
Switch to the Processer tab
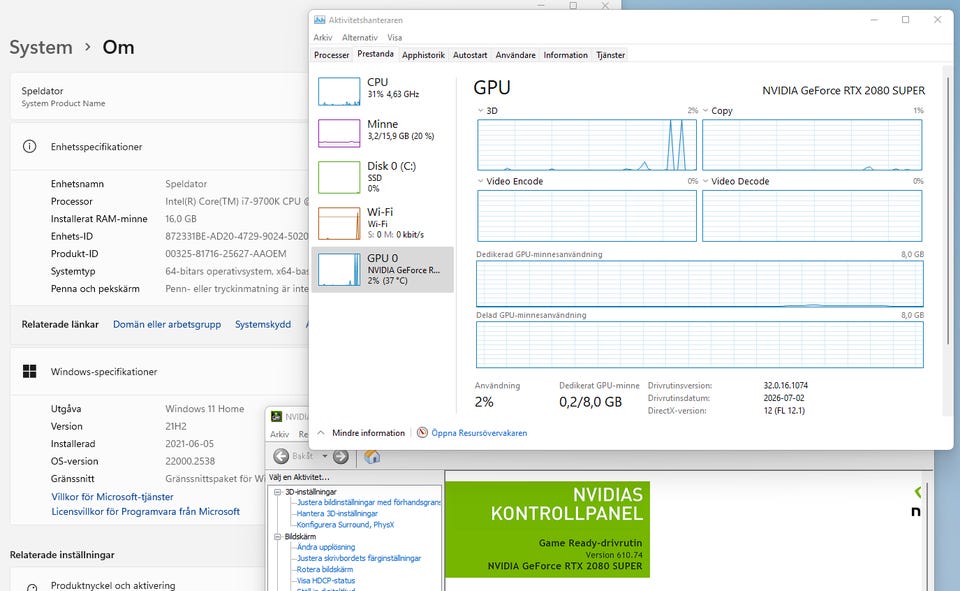331,55
